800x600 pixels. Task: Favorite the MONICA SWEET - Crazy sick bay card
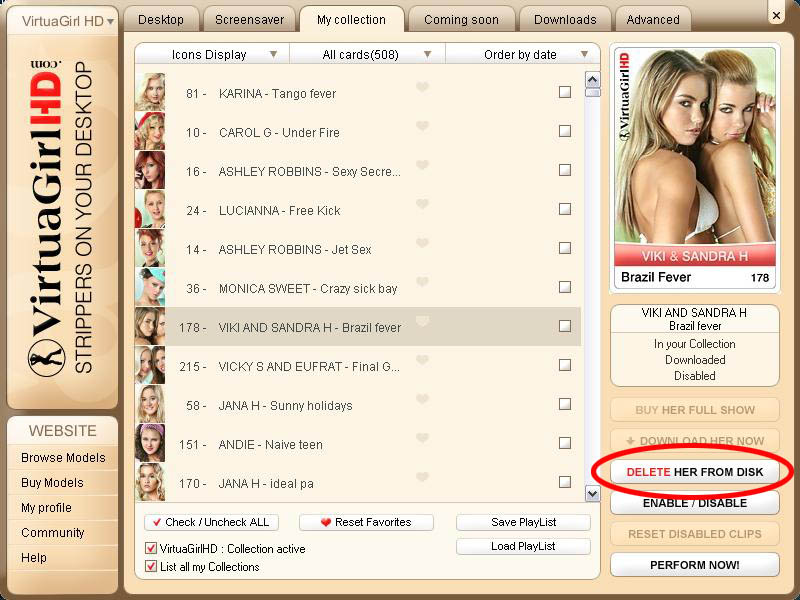tap(422, 283)
